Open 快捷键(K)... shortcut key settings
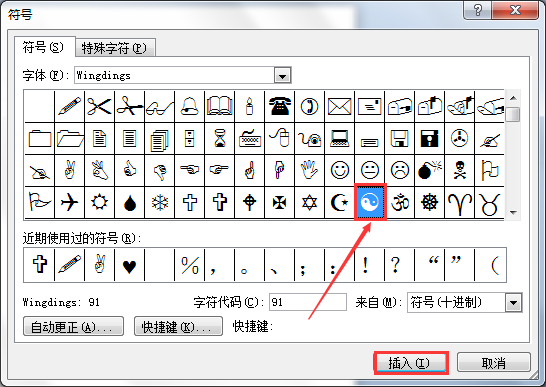 (x=178, y=326)
